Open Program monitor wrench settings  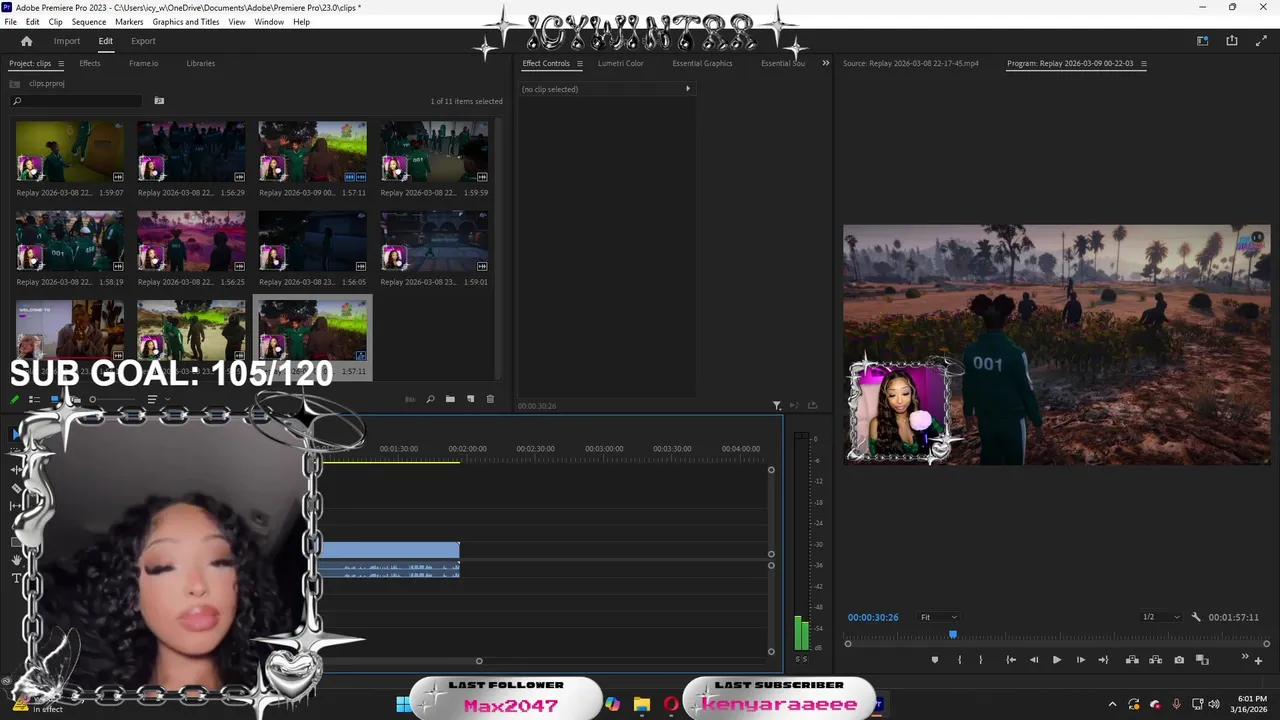click(x=1196, y=617)
